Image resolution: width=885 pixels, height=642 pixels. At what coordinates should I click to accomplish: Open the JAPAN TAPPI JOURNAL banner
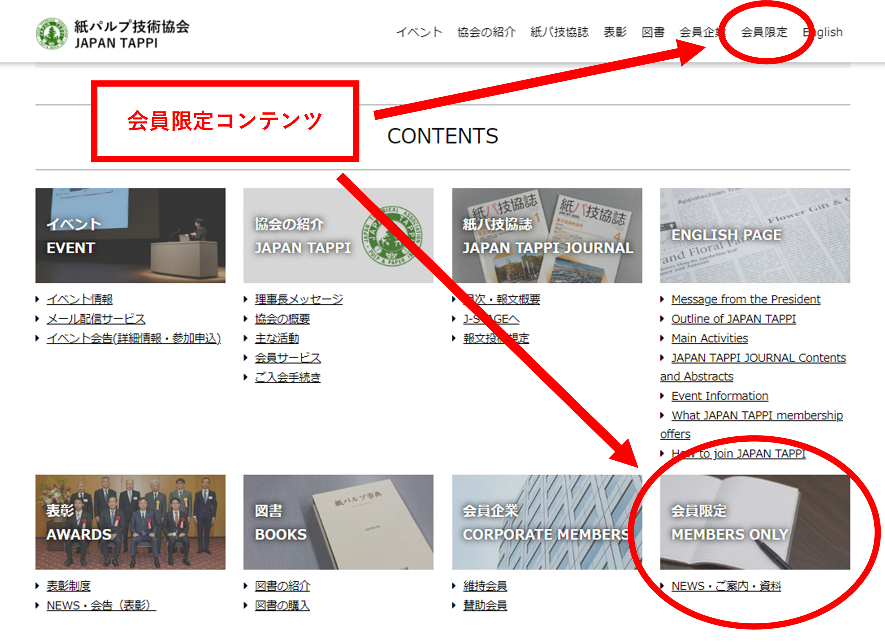coord(547,235)
